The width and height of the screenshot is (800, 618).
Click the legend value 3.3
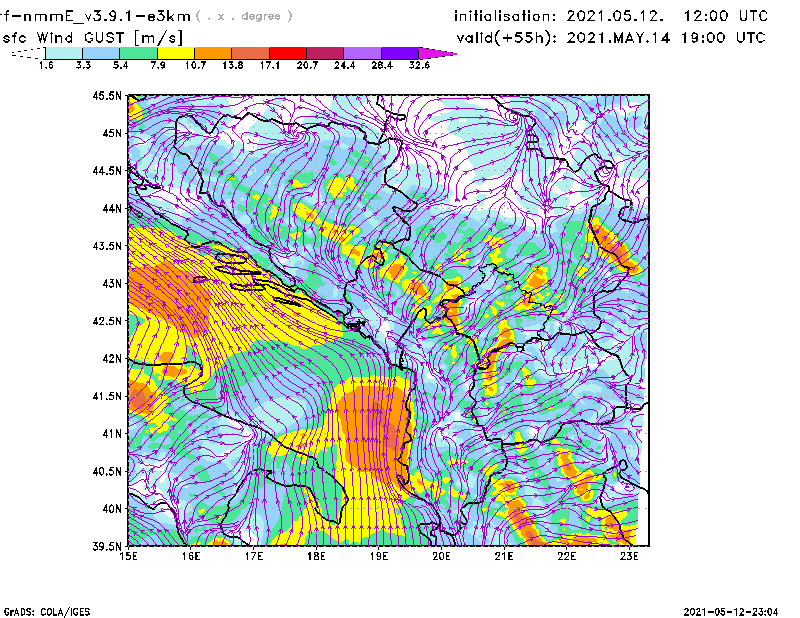[83, 65]
